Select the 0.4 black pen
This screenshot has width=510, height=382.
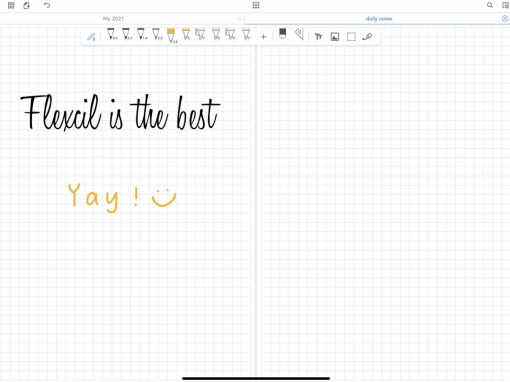pos(112,34)
